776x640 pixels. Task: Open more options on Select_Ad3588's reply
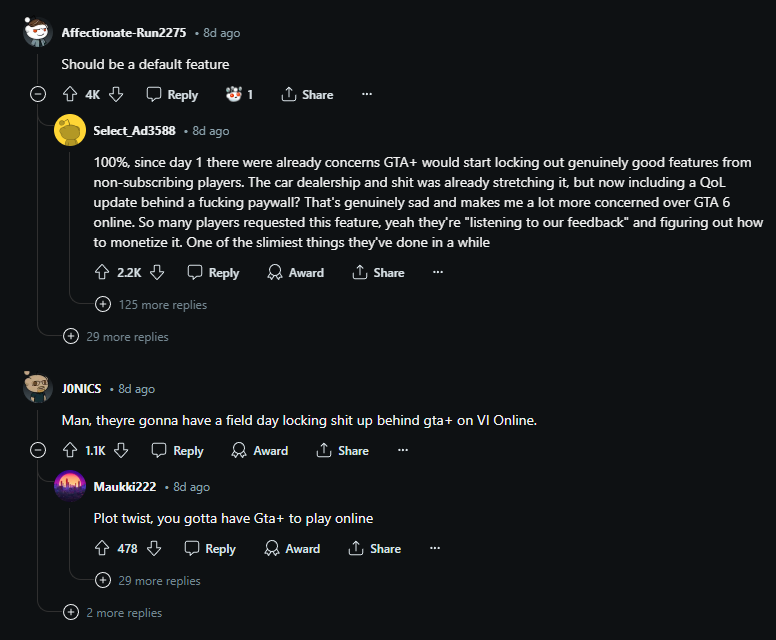[437, 272]
